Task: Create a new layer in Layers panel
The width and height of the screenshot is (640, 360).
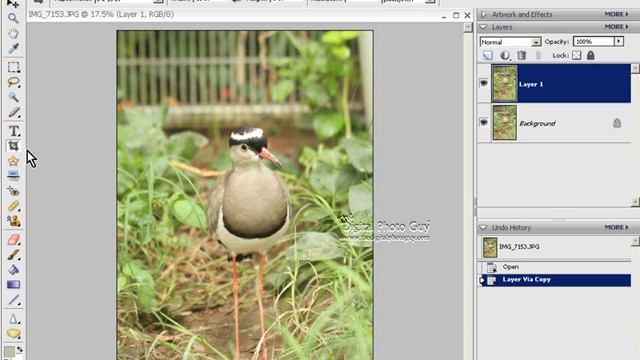Action: click(488, 56)
